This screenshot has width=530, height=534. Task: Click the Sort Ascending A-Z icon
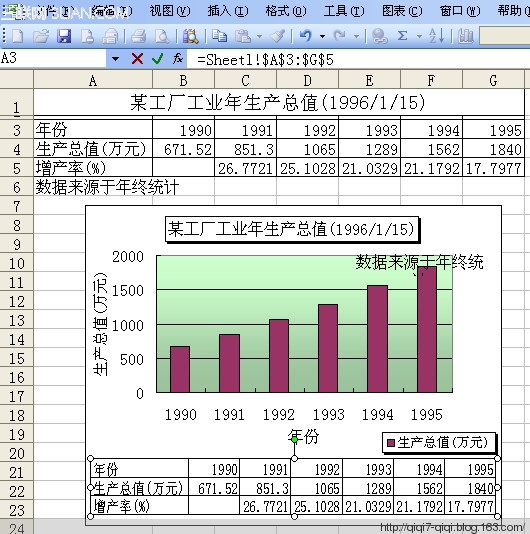click(x=437, y=36)
